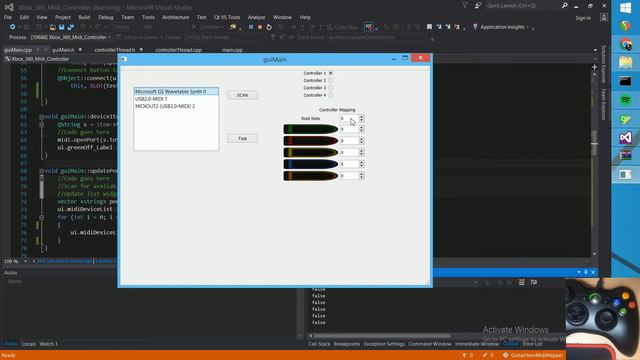Click the GuitarHeroMidiMapper status bar entry
The width and height of the screenshot is (640, 360).
[x=533, y=355]
